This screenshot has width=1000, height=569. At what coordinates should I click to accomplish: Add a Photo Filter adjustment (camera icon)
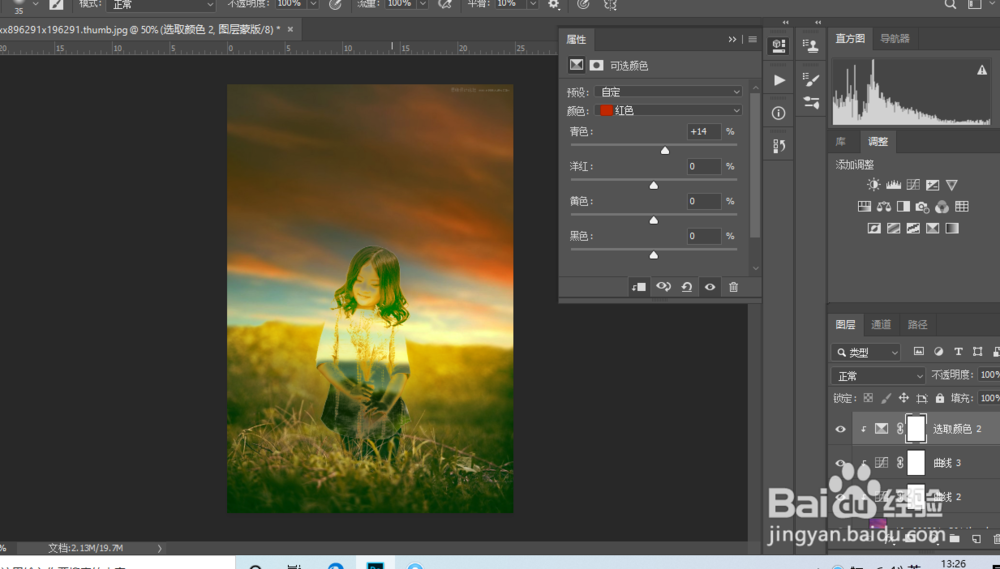tap(922, 207)
